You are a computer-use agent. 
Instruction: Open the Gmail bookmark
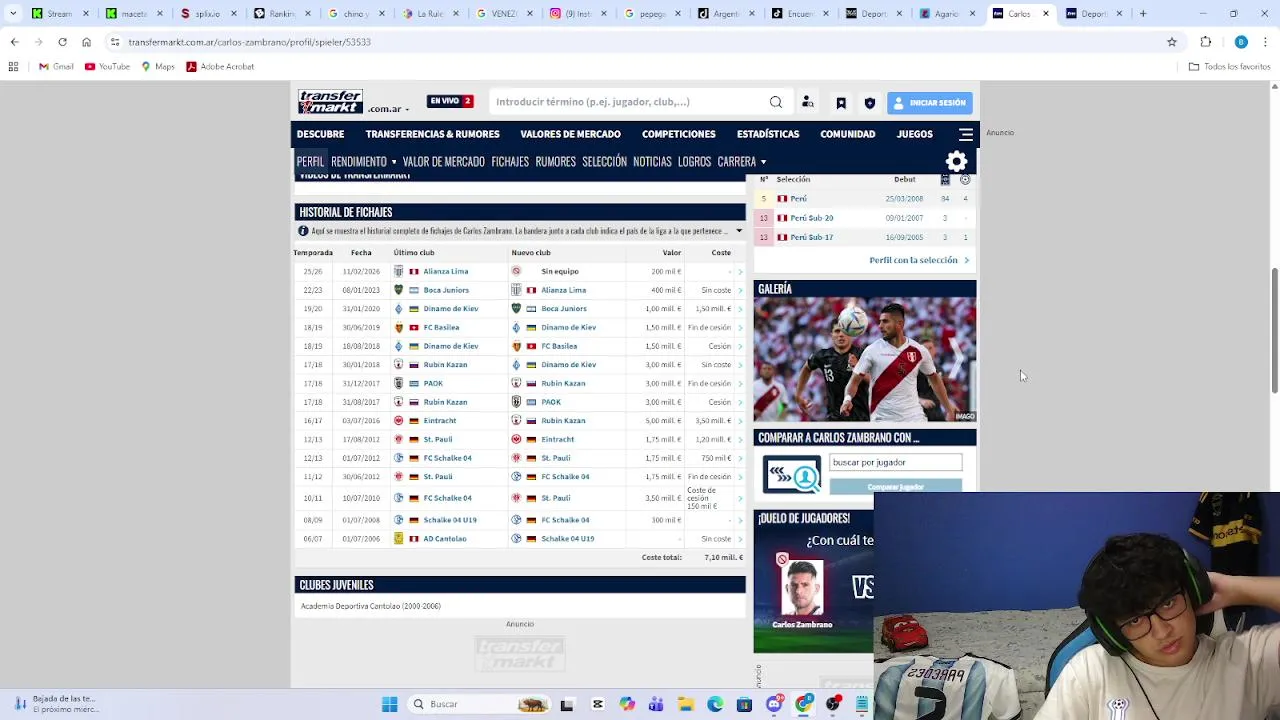(56, 66)
